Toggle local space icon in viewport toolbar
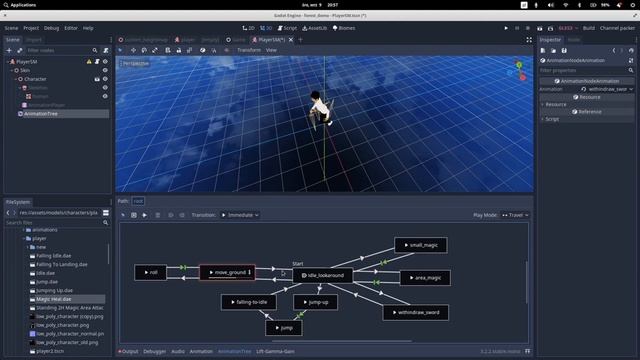This screenshot has height=360, width=640. (203, 50)
